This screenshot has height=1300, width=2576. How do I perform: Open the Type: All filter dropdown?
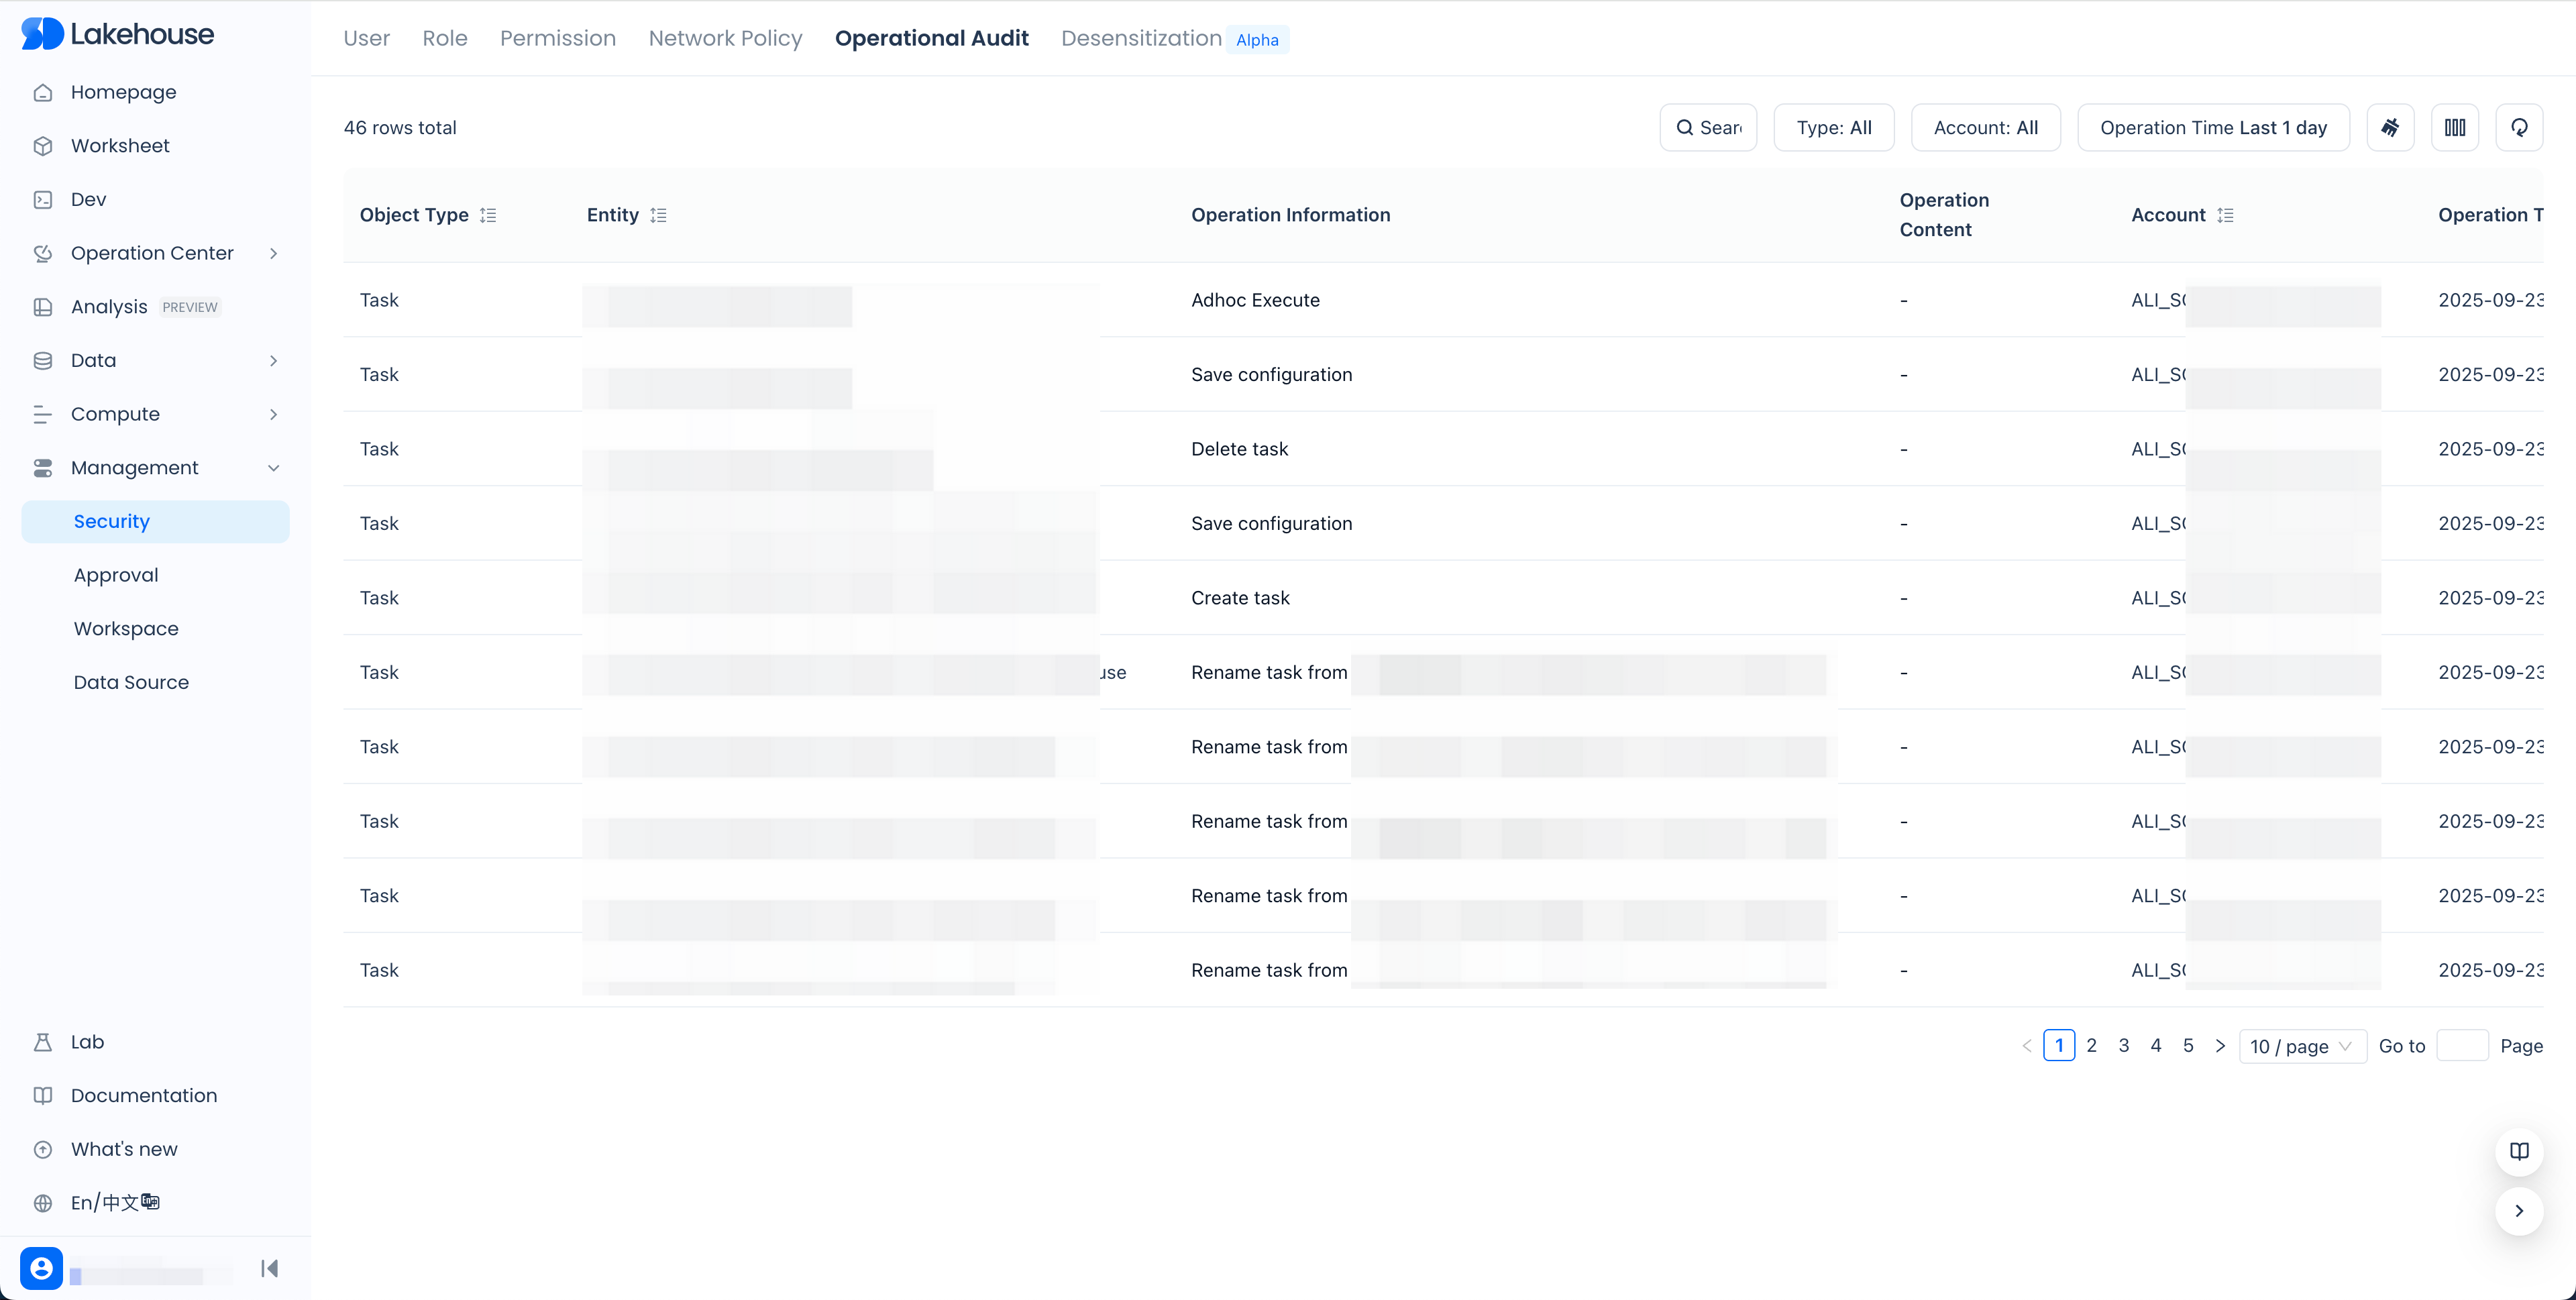coord(1833,127)
